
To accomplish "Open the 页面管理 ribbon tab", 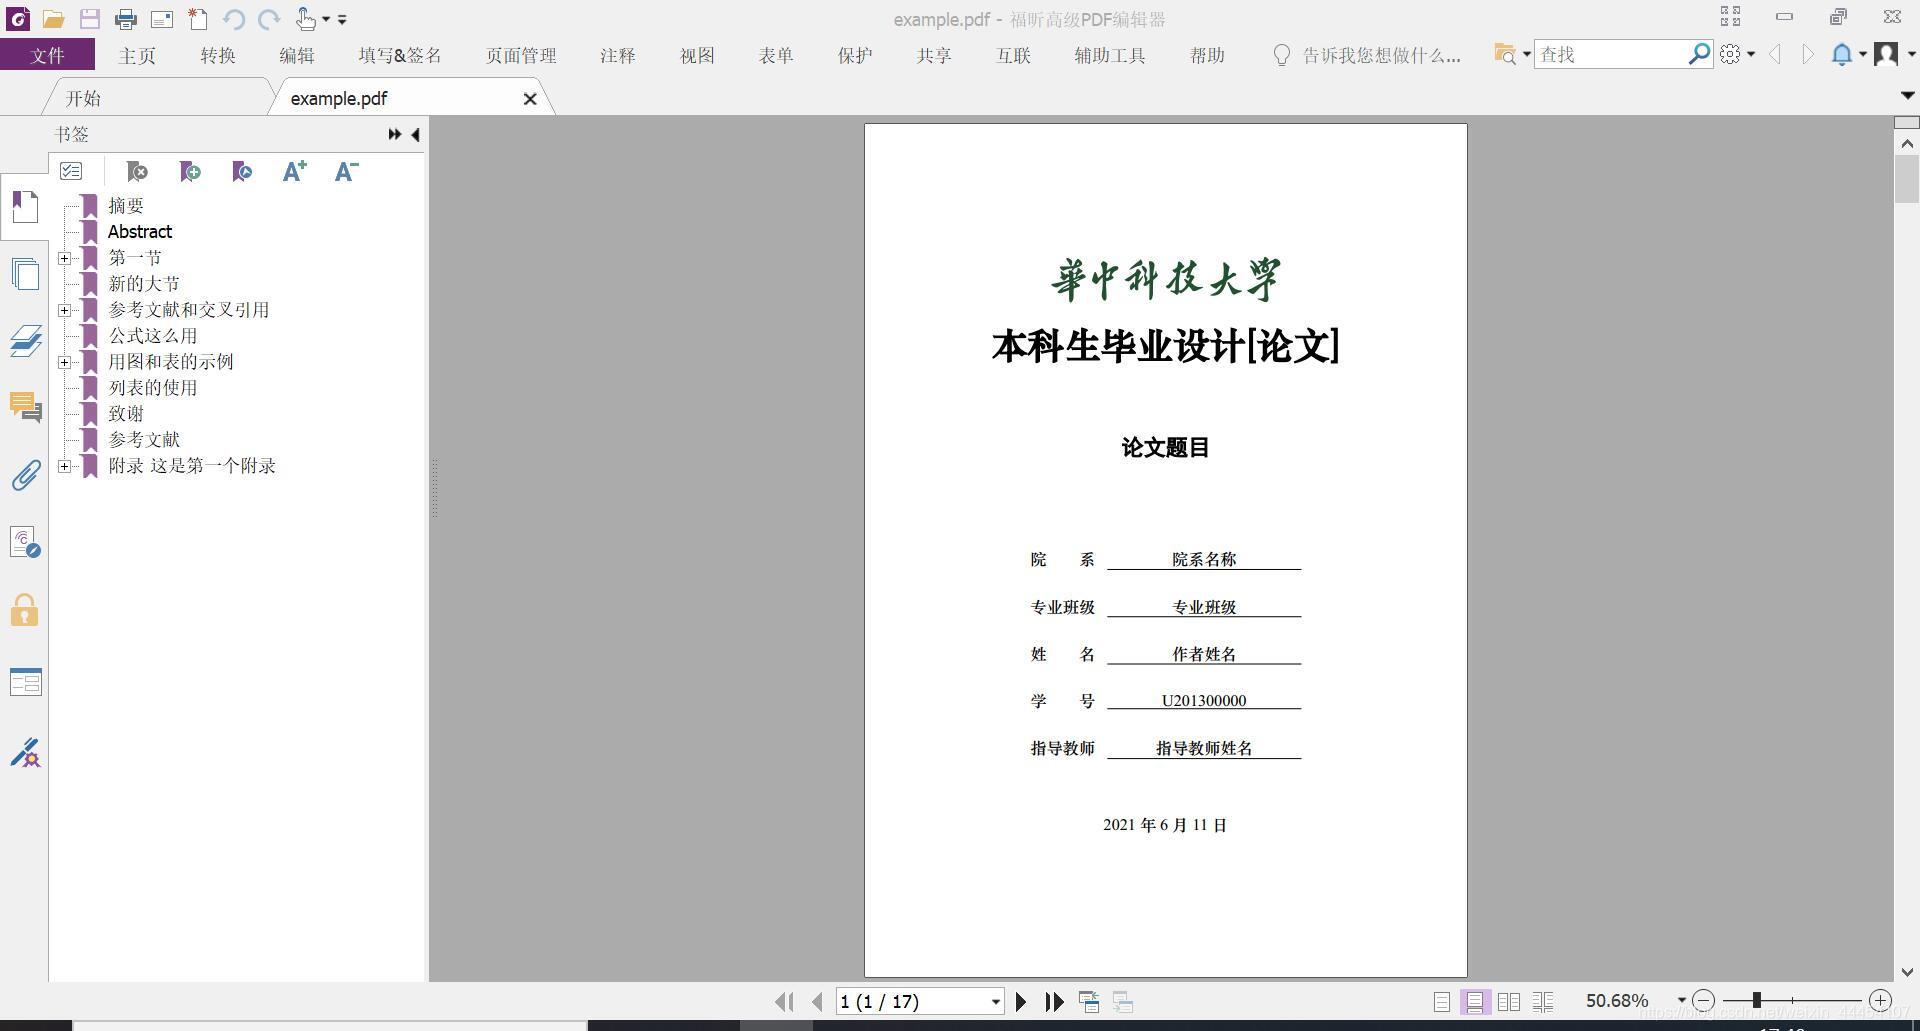I will (521, 55).
